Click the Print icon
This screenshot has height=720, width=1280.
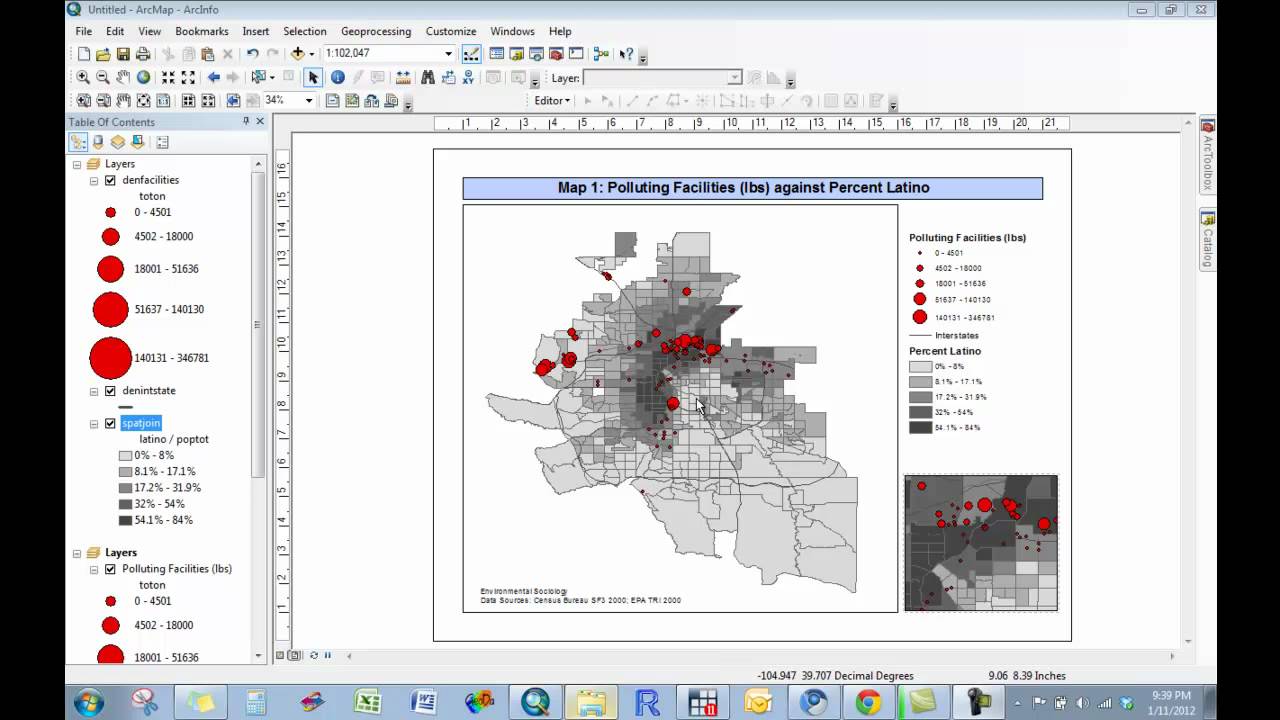click(x=143, y=54)
